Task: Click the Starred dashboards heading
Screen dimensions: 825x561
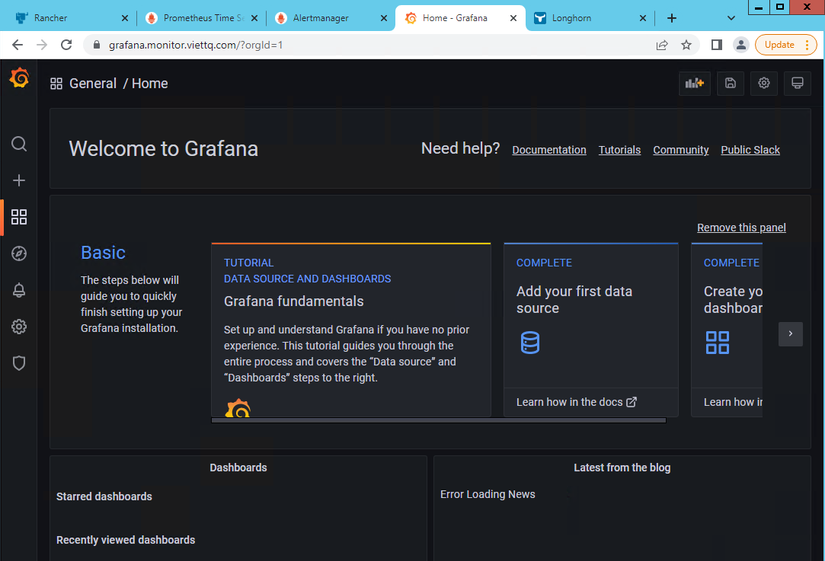Action: point(104,496)
